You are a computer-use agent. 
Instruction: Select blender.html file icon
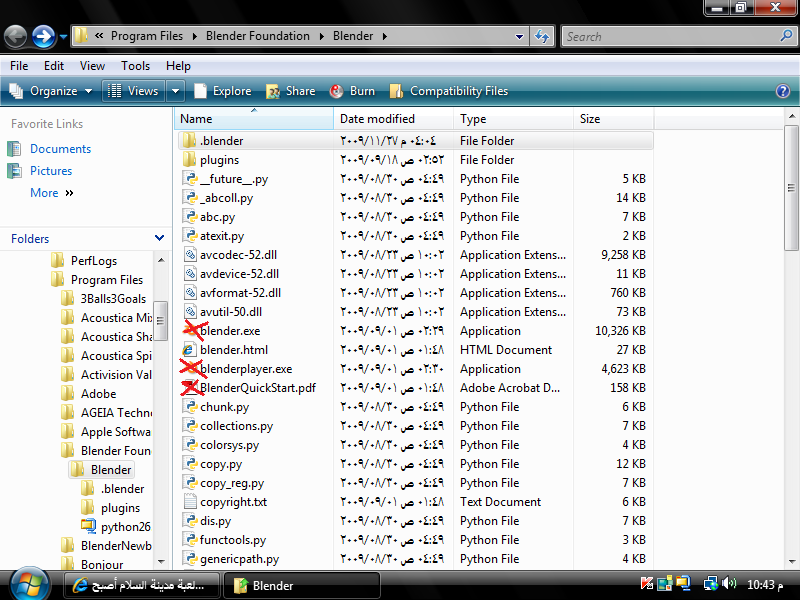click(190, 350)
